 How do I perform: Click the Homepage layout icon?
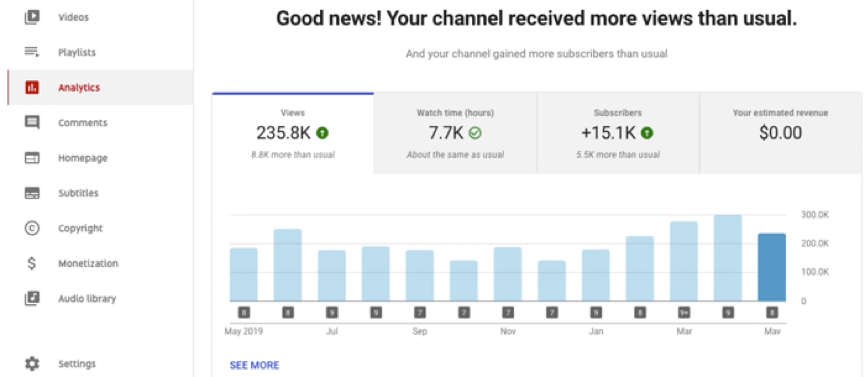(x=32, y=158)
